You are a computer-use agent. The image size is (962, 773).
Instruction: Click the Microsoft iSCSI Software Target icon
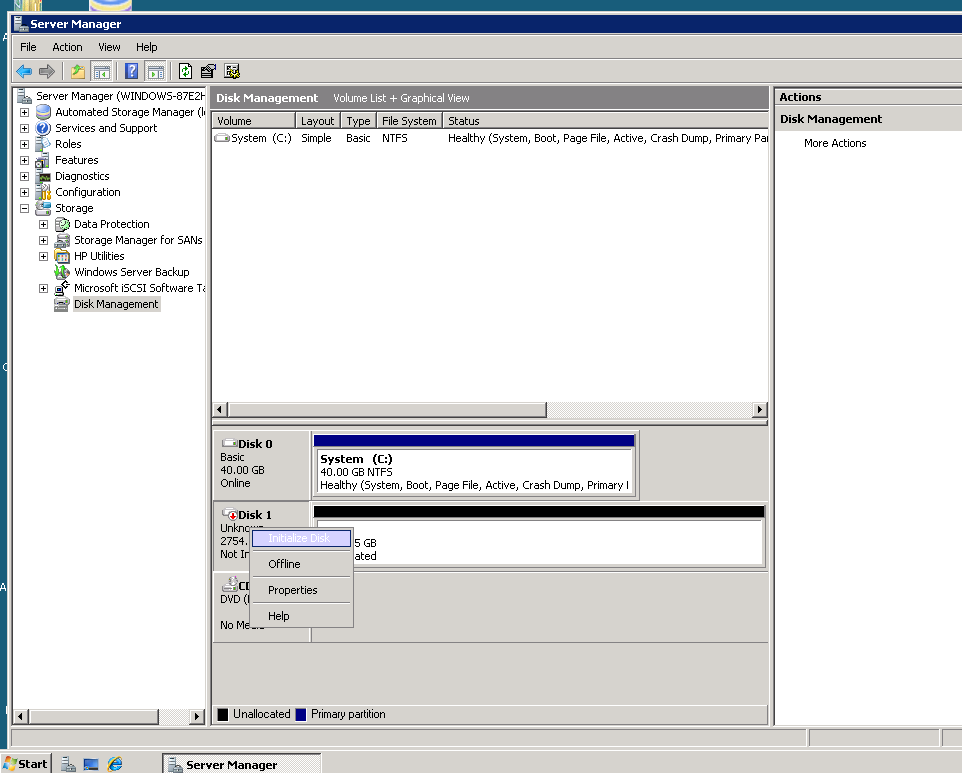tap(62, 288)
